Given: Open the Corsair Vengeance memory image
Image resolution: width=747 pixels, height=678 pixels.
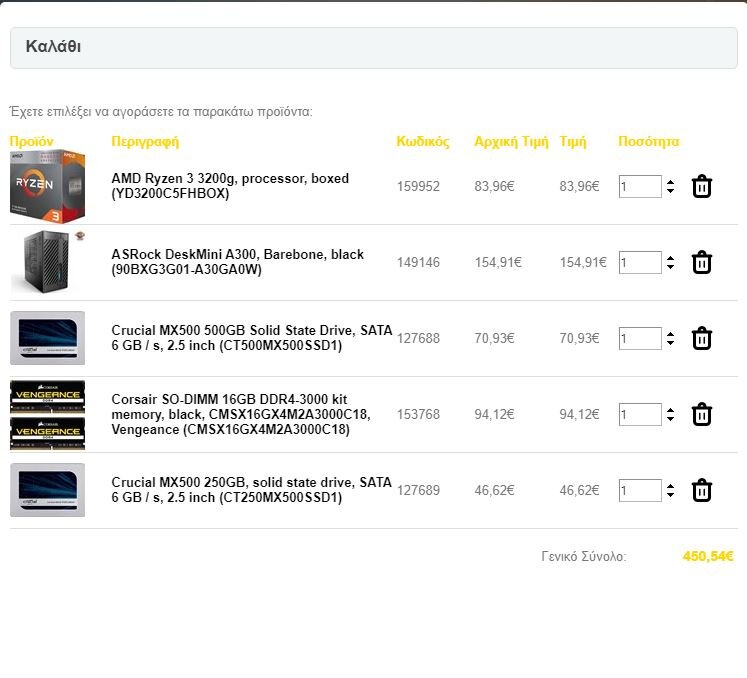Looking at the screenshot, I should pos(47,415).
